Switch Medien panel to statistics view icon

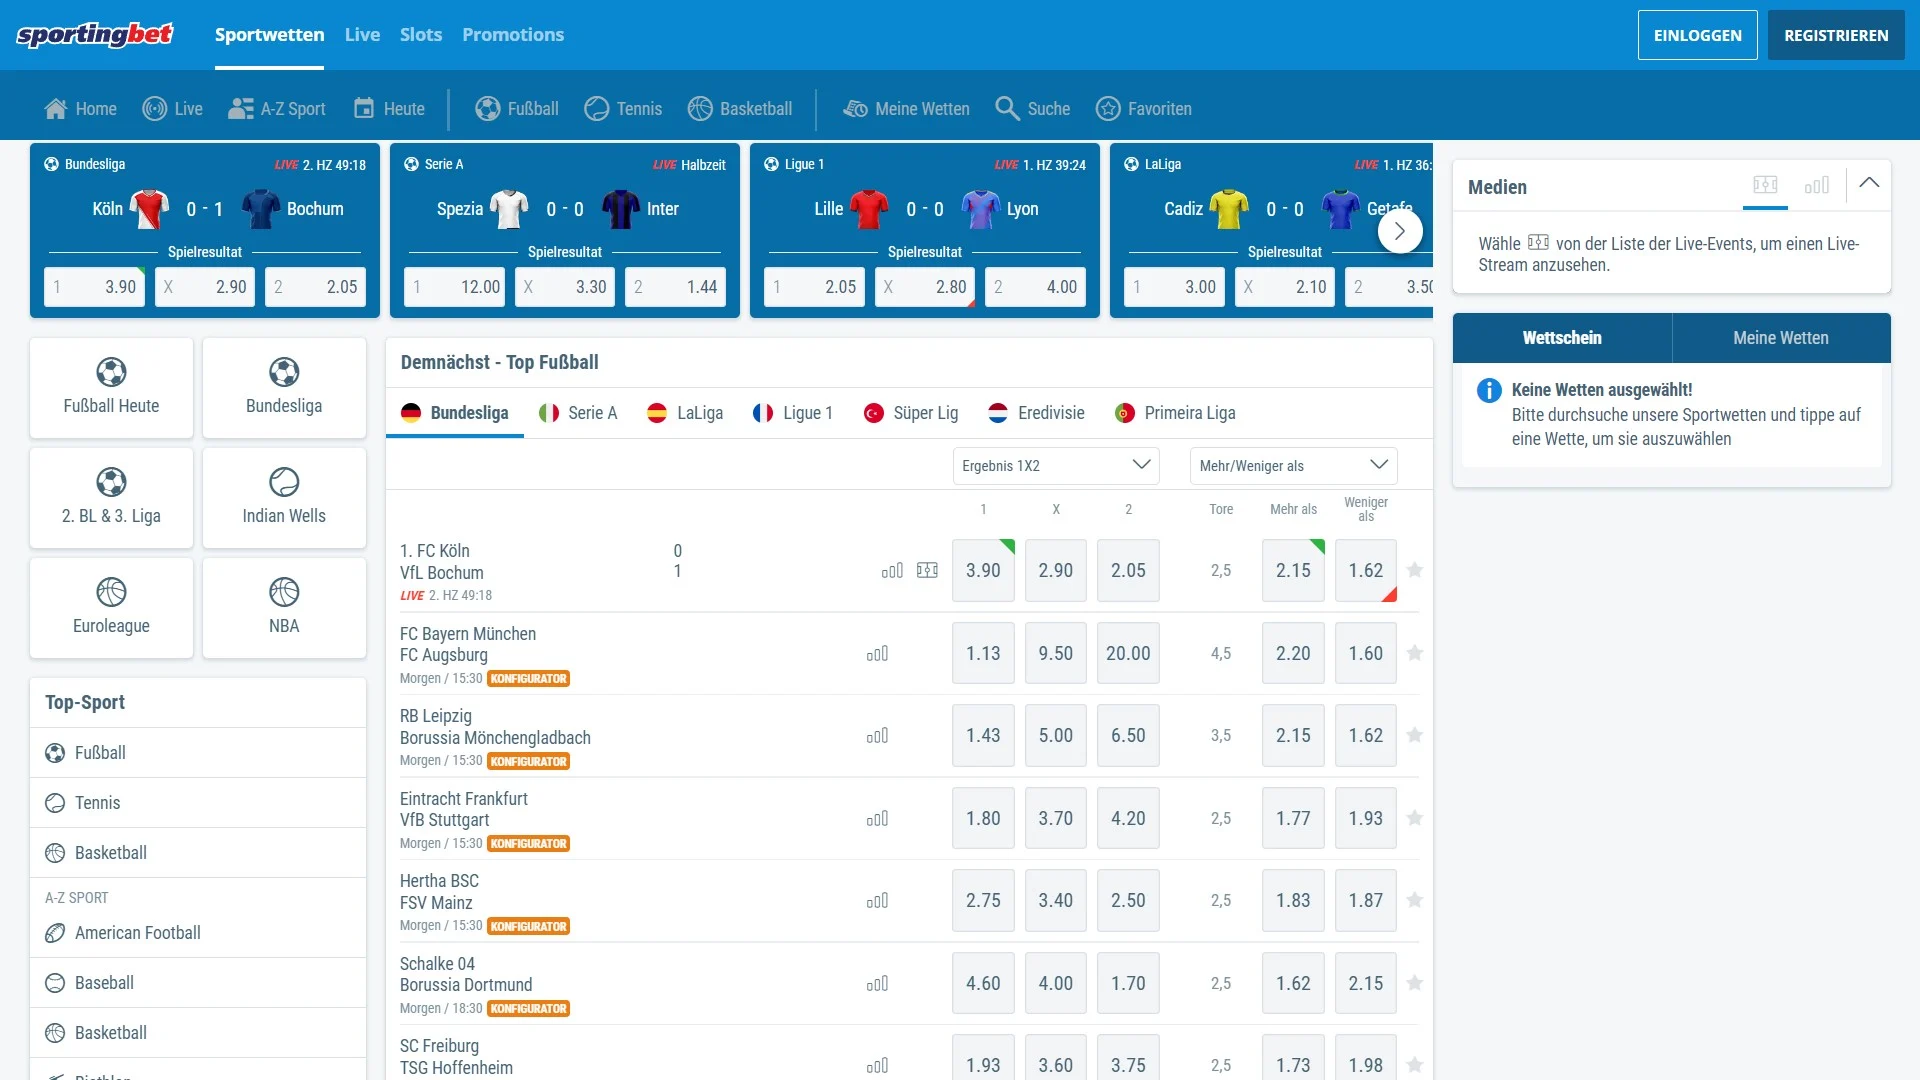pos(1816,185)
